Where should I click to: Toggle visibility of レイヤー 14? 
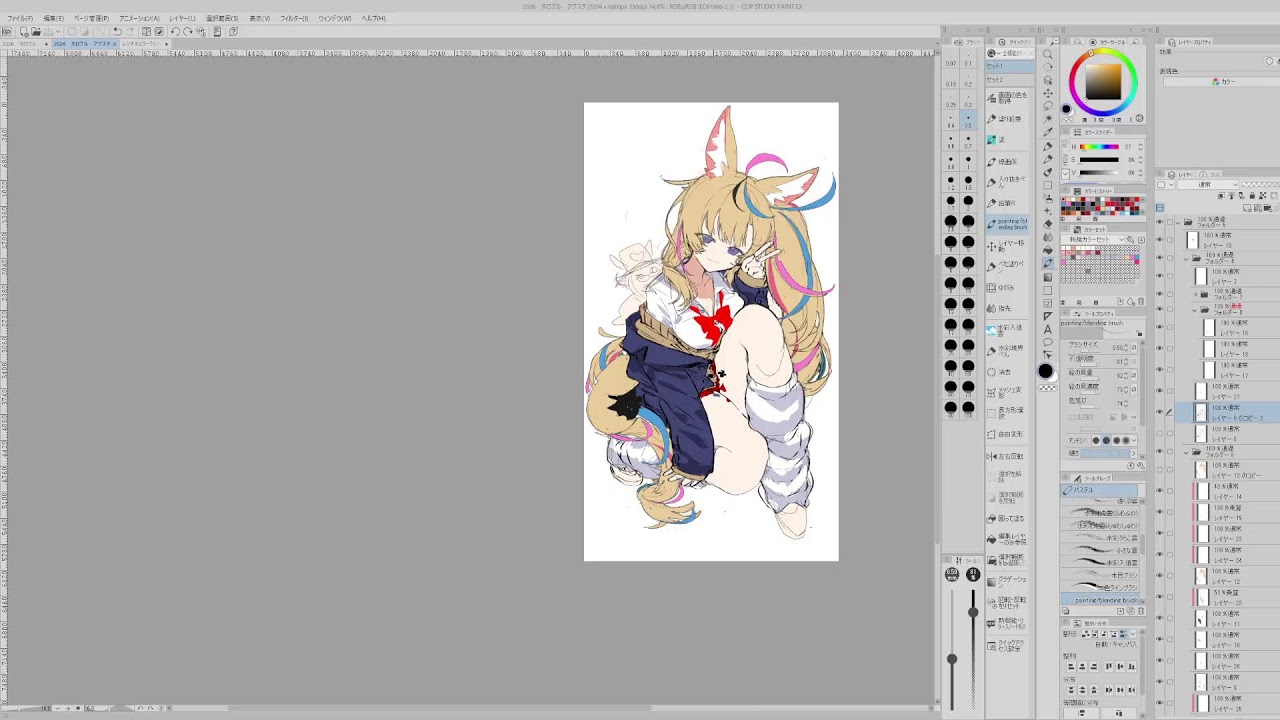pyautogui.click(x=1159, y=490)
